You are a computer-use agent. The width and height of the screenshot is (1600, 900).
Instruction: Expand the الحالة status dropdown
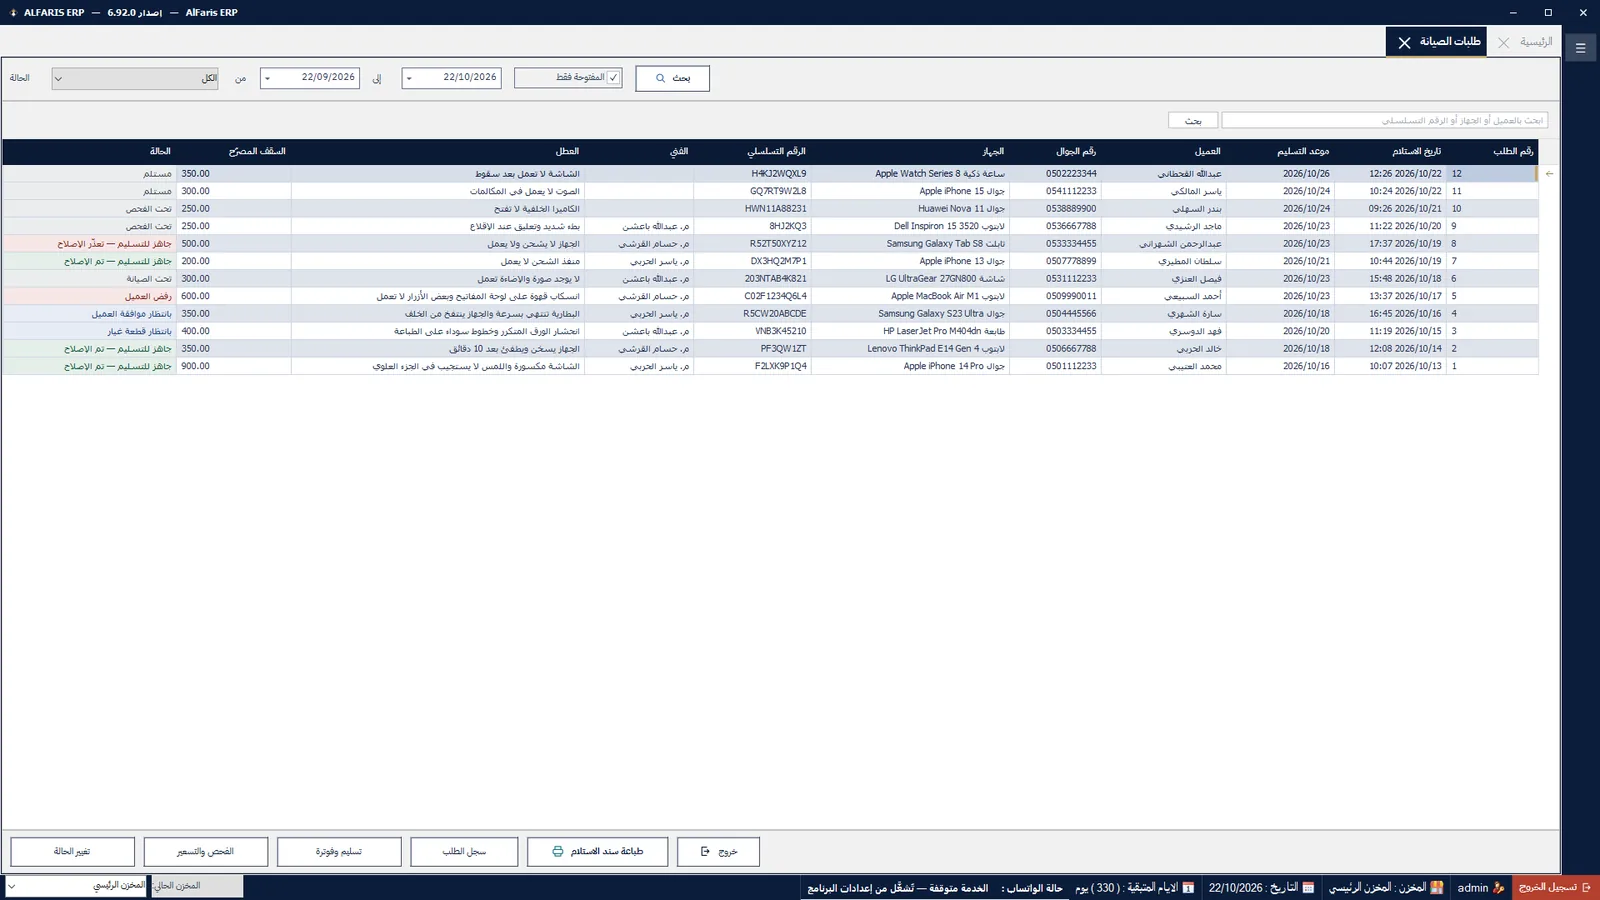[x=135, y=78]
